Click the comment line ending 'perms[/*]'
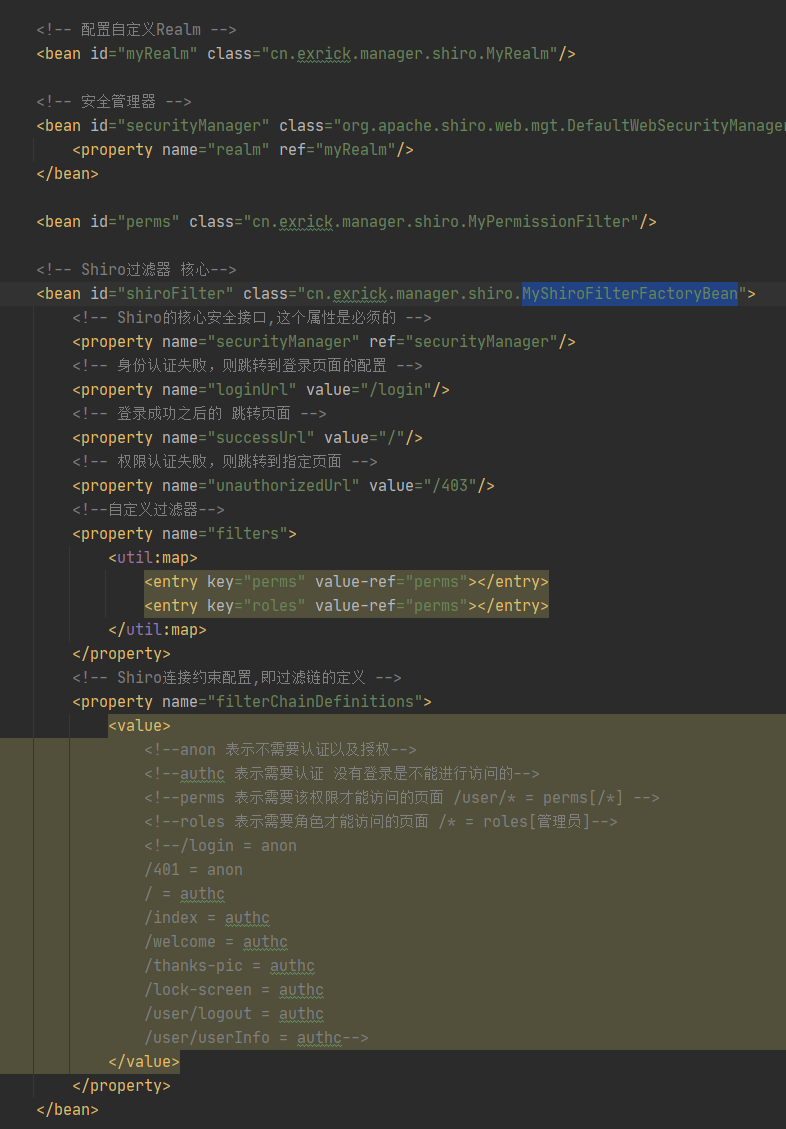This screenshot has width=786, height=1129. click(402, 798)
